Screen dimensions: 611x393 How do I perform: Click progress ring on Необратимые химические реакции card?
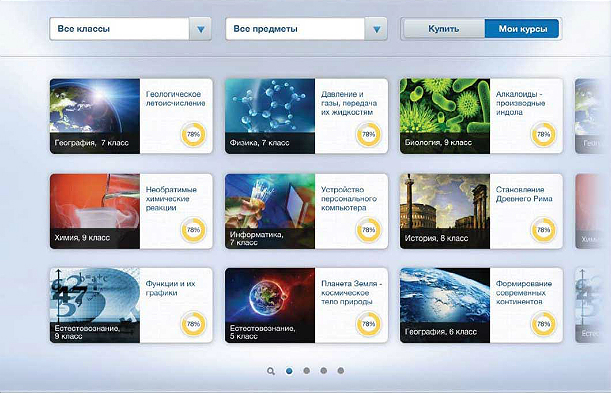coord(193,230)
